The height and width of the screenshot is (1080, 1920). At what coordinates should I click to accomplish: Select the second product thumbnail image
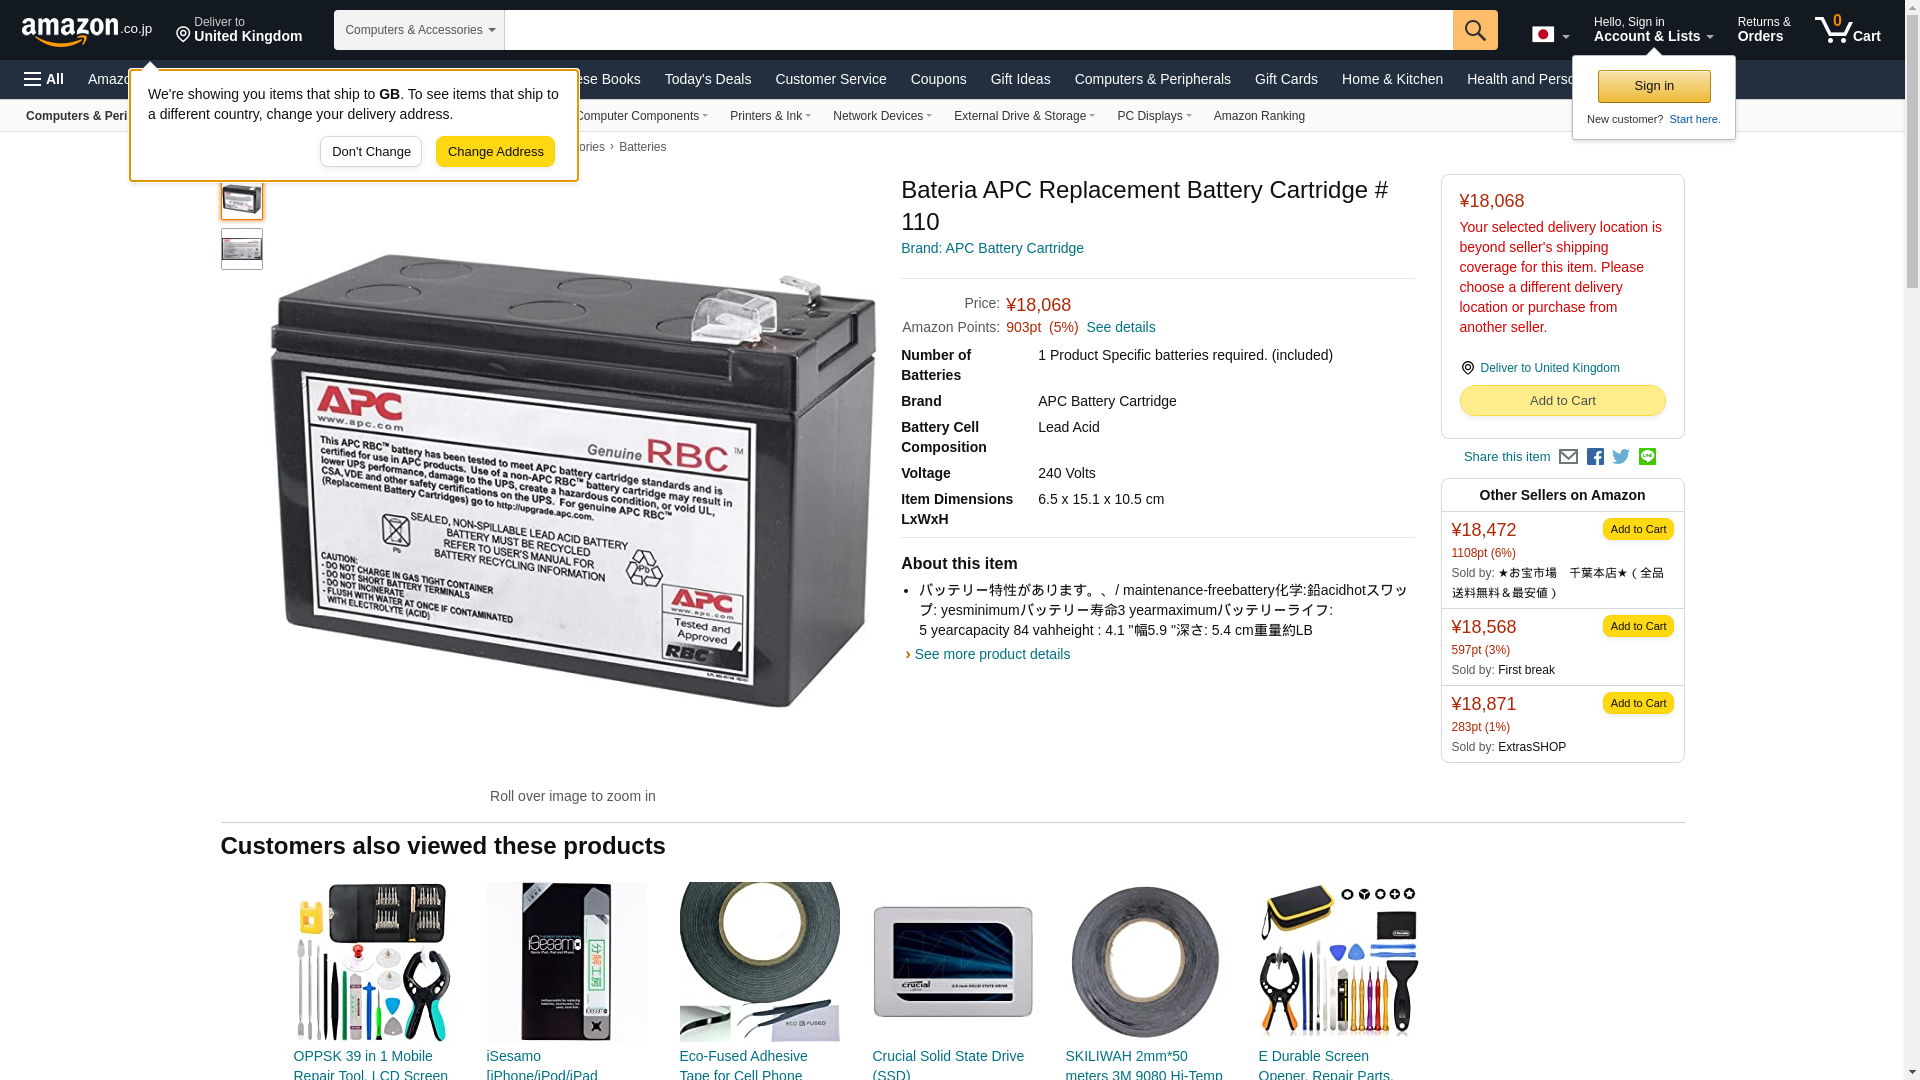pyautogui.click(x=242, y=249)
